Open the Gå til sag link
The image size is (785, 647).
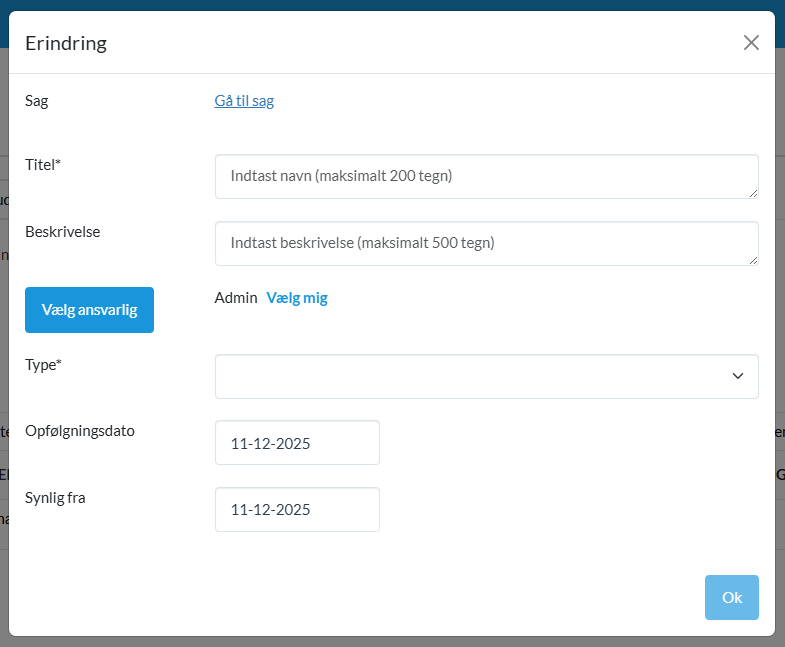tap(244, 100)
